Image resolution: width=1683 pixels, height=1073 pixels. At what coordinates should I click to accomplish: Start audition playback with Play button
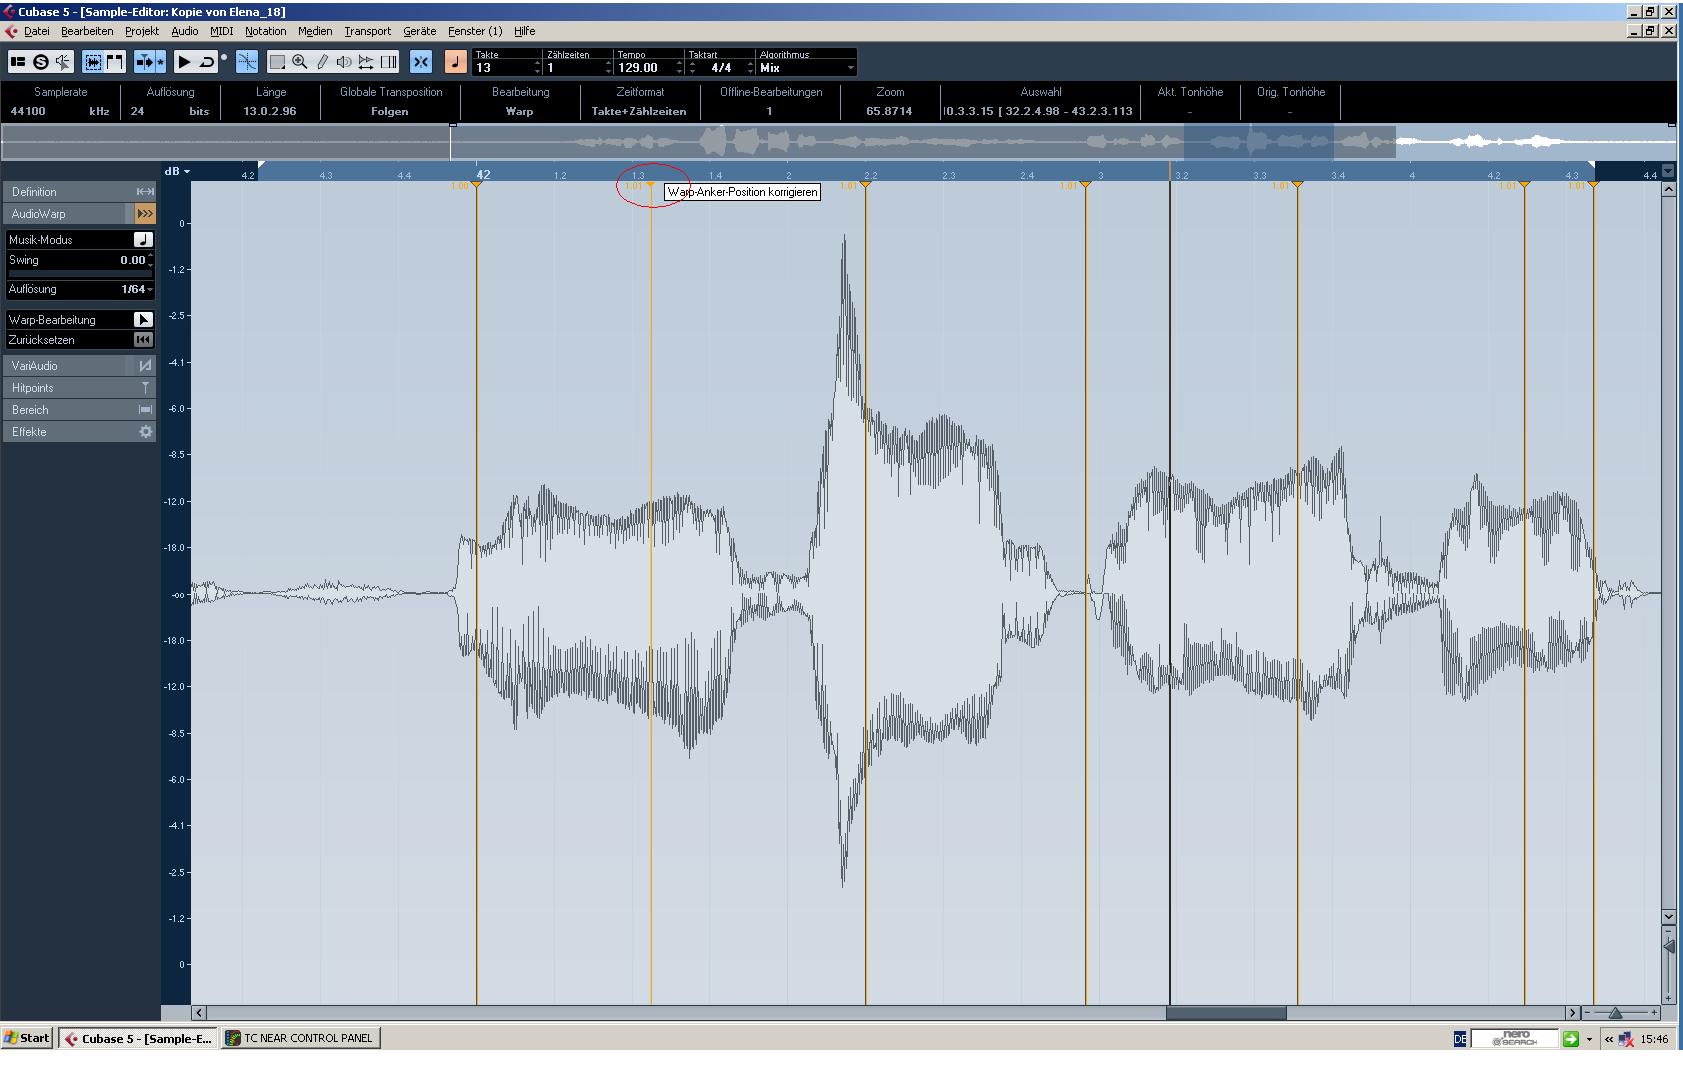184,62
